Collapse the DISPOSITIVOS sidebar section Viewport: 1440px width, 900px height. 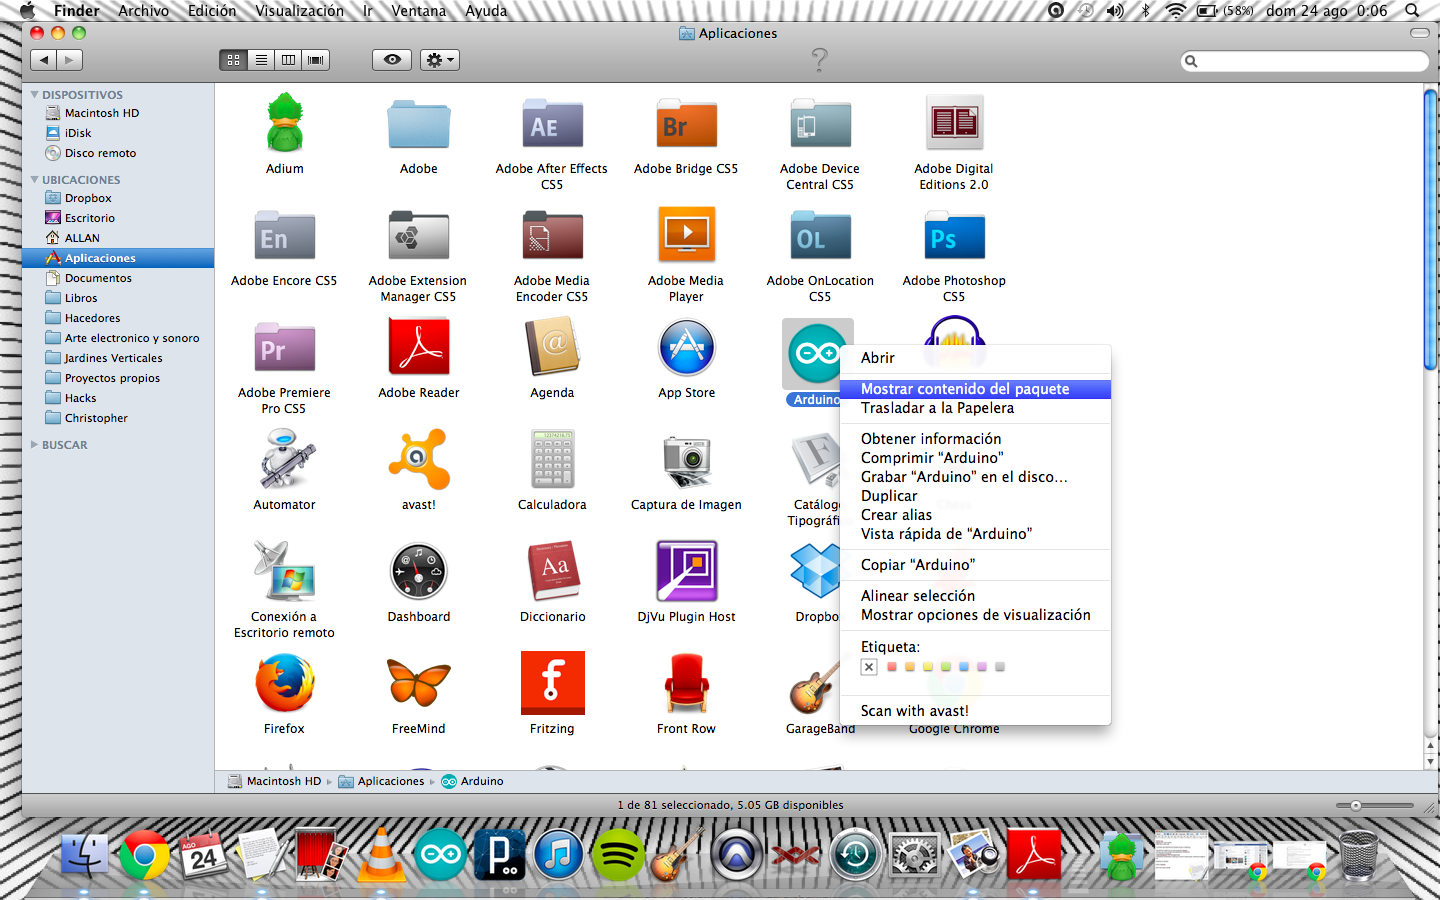(35, 95)
